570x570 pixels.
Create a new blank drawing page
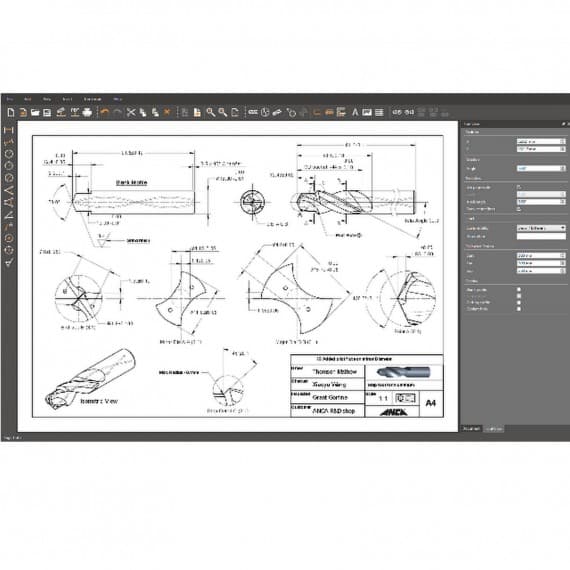11,112
